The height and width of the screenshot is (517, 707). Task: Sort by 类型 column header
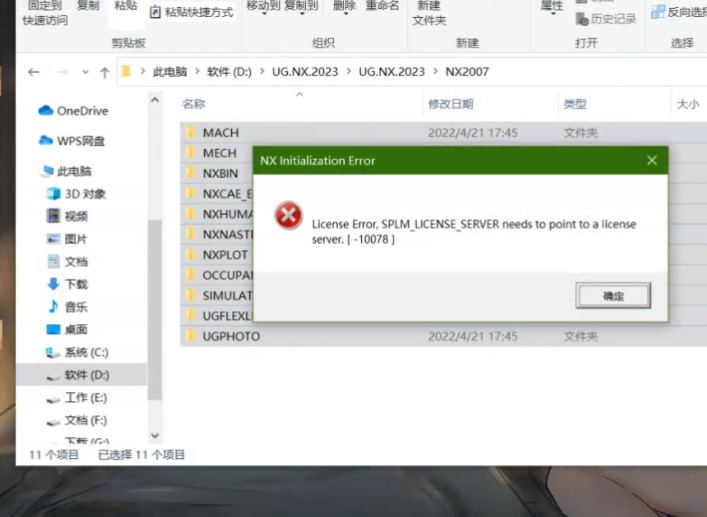click(x=575, y=104)
